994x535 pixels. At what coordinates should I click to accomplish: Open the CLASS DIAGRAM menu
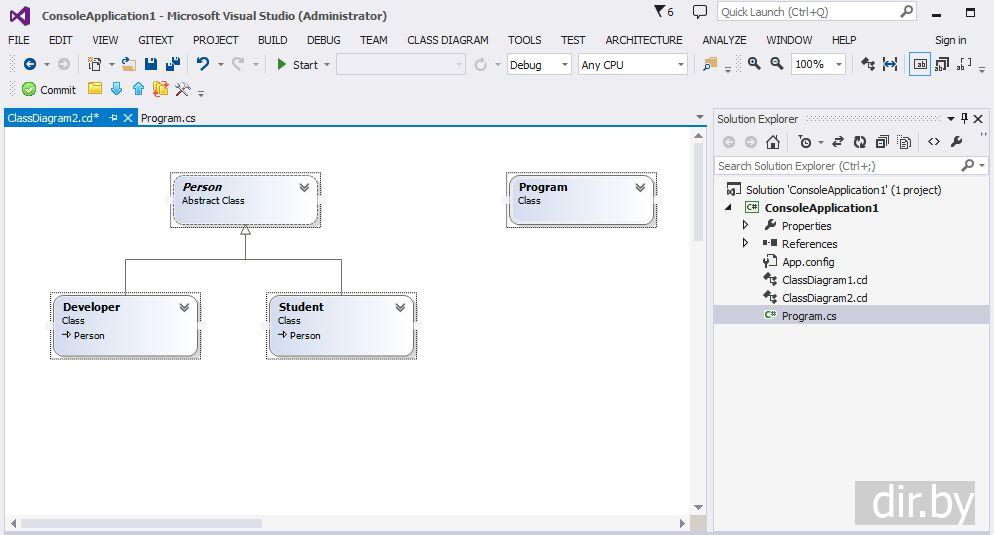pos(447,40)
